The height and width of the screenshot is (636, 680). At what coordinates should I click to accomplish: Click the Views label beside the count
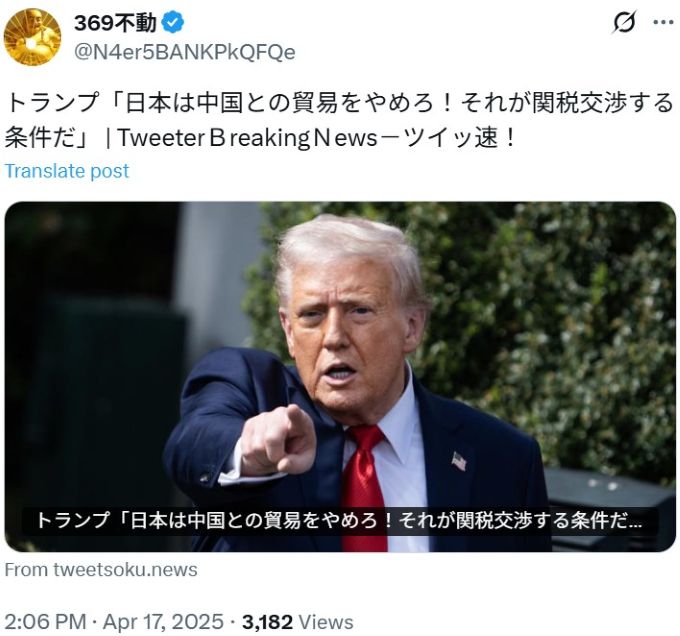(x=326, y=622)
